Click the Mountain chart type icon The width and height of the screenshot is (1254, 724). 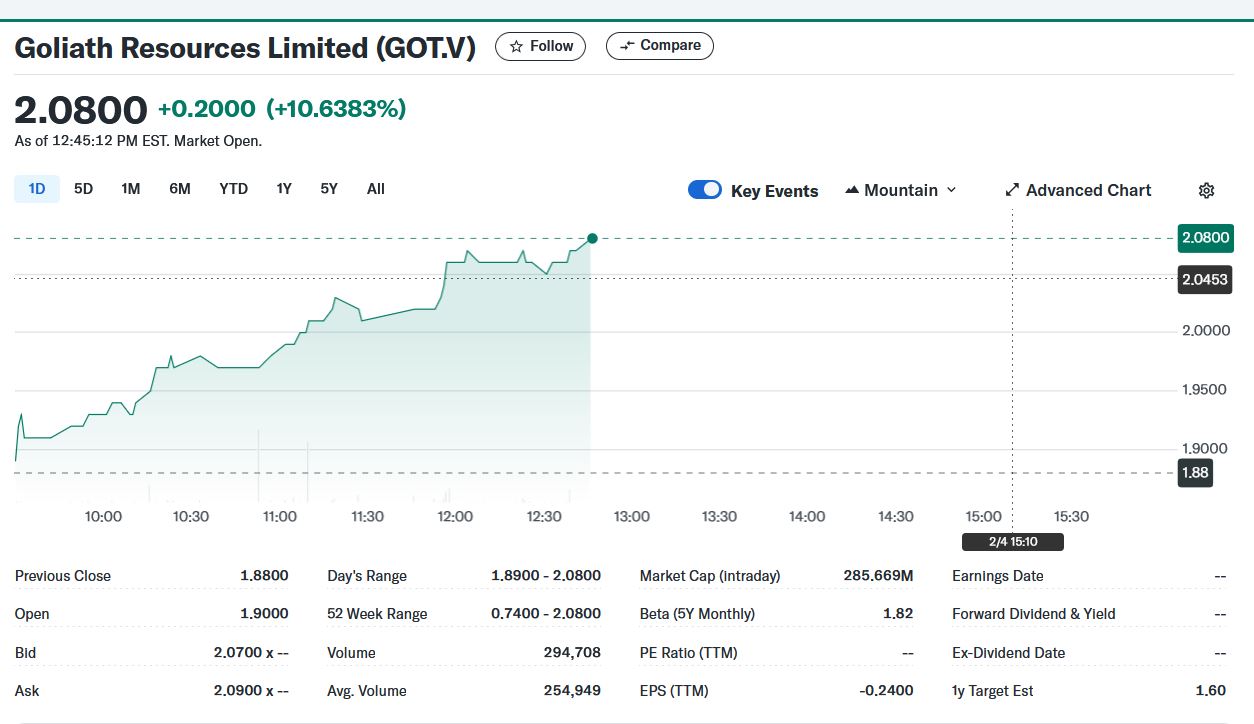(x=852, y=190)
